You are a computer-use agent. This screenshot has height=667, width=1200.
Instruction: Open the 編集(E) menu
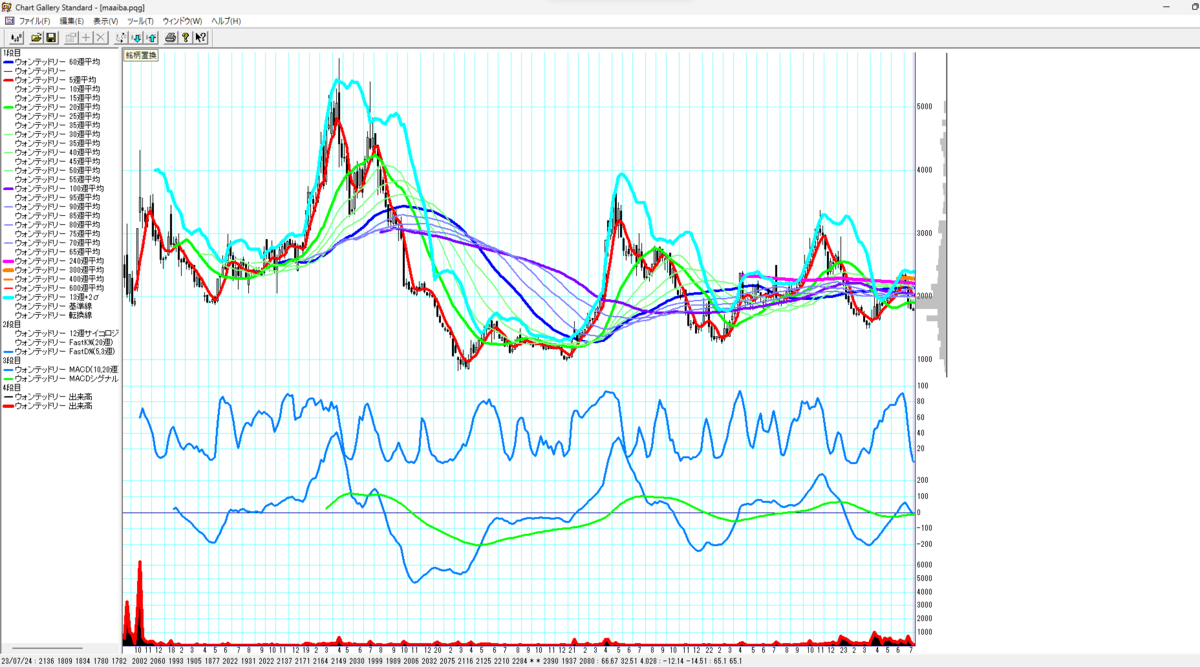[72, 20]
